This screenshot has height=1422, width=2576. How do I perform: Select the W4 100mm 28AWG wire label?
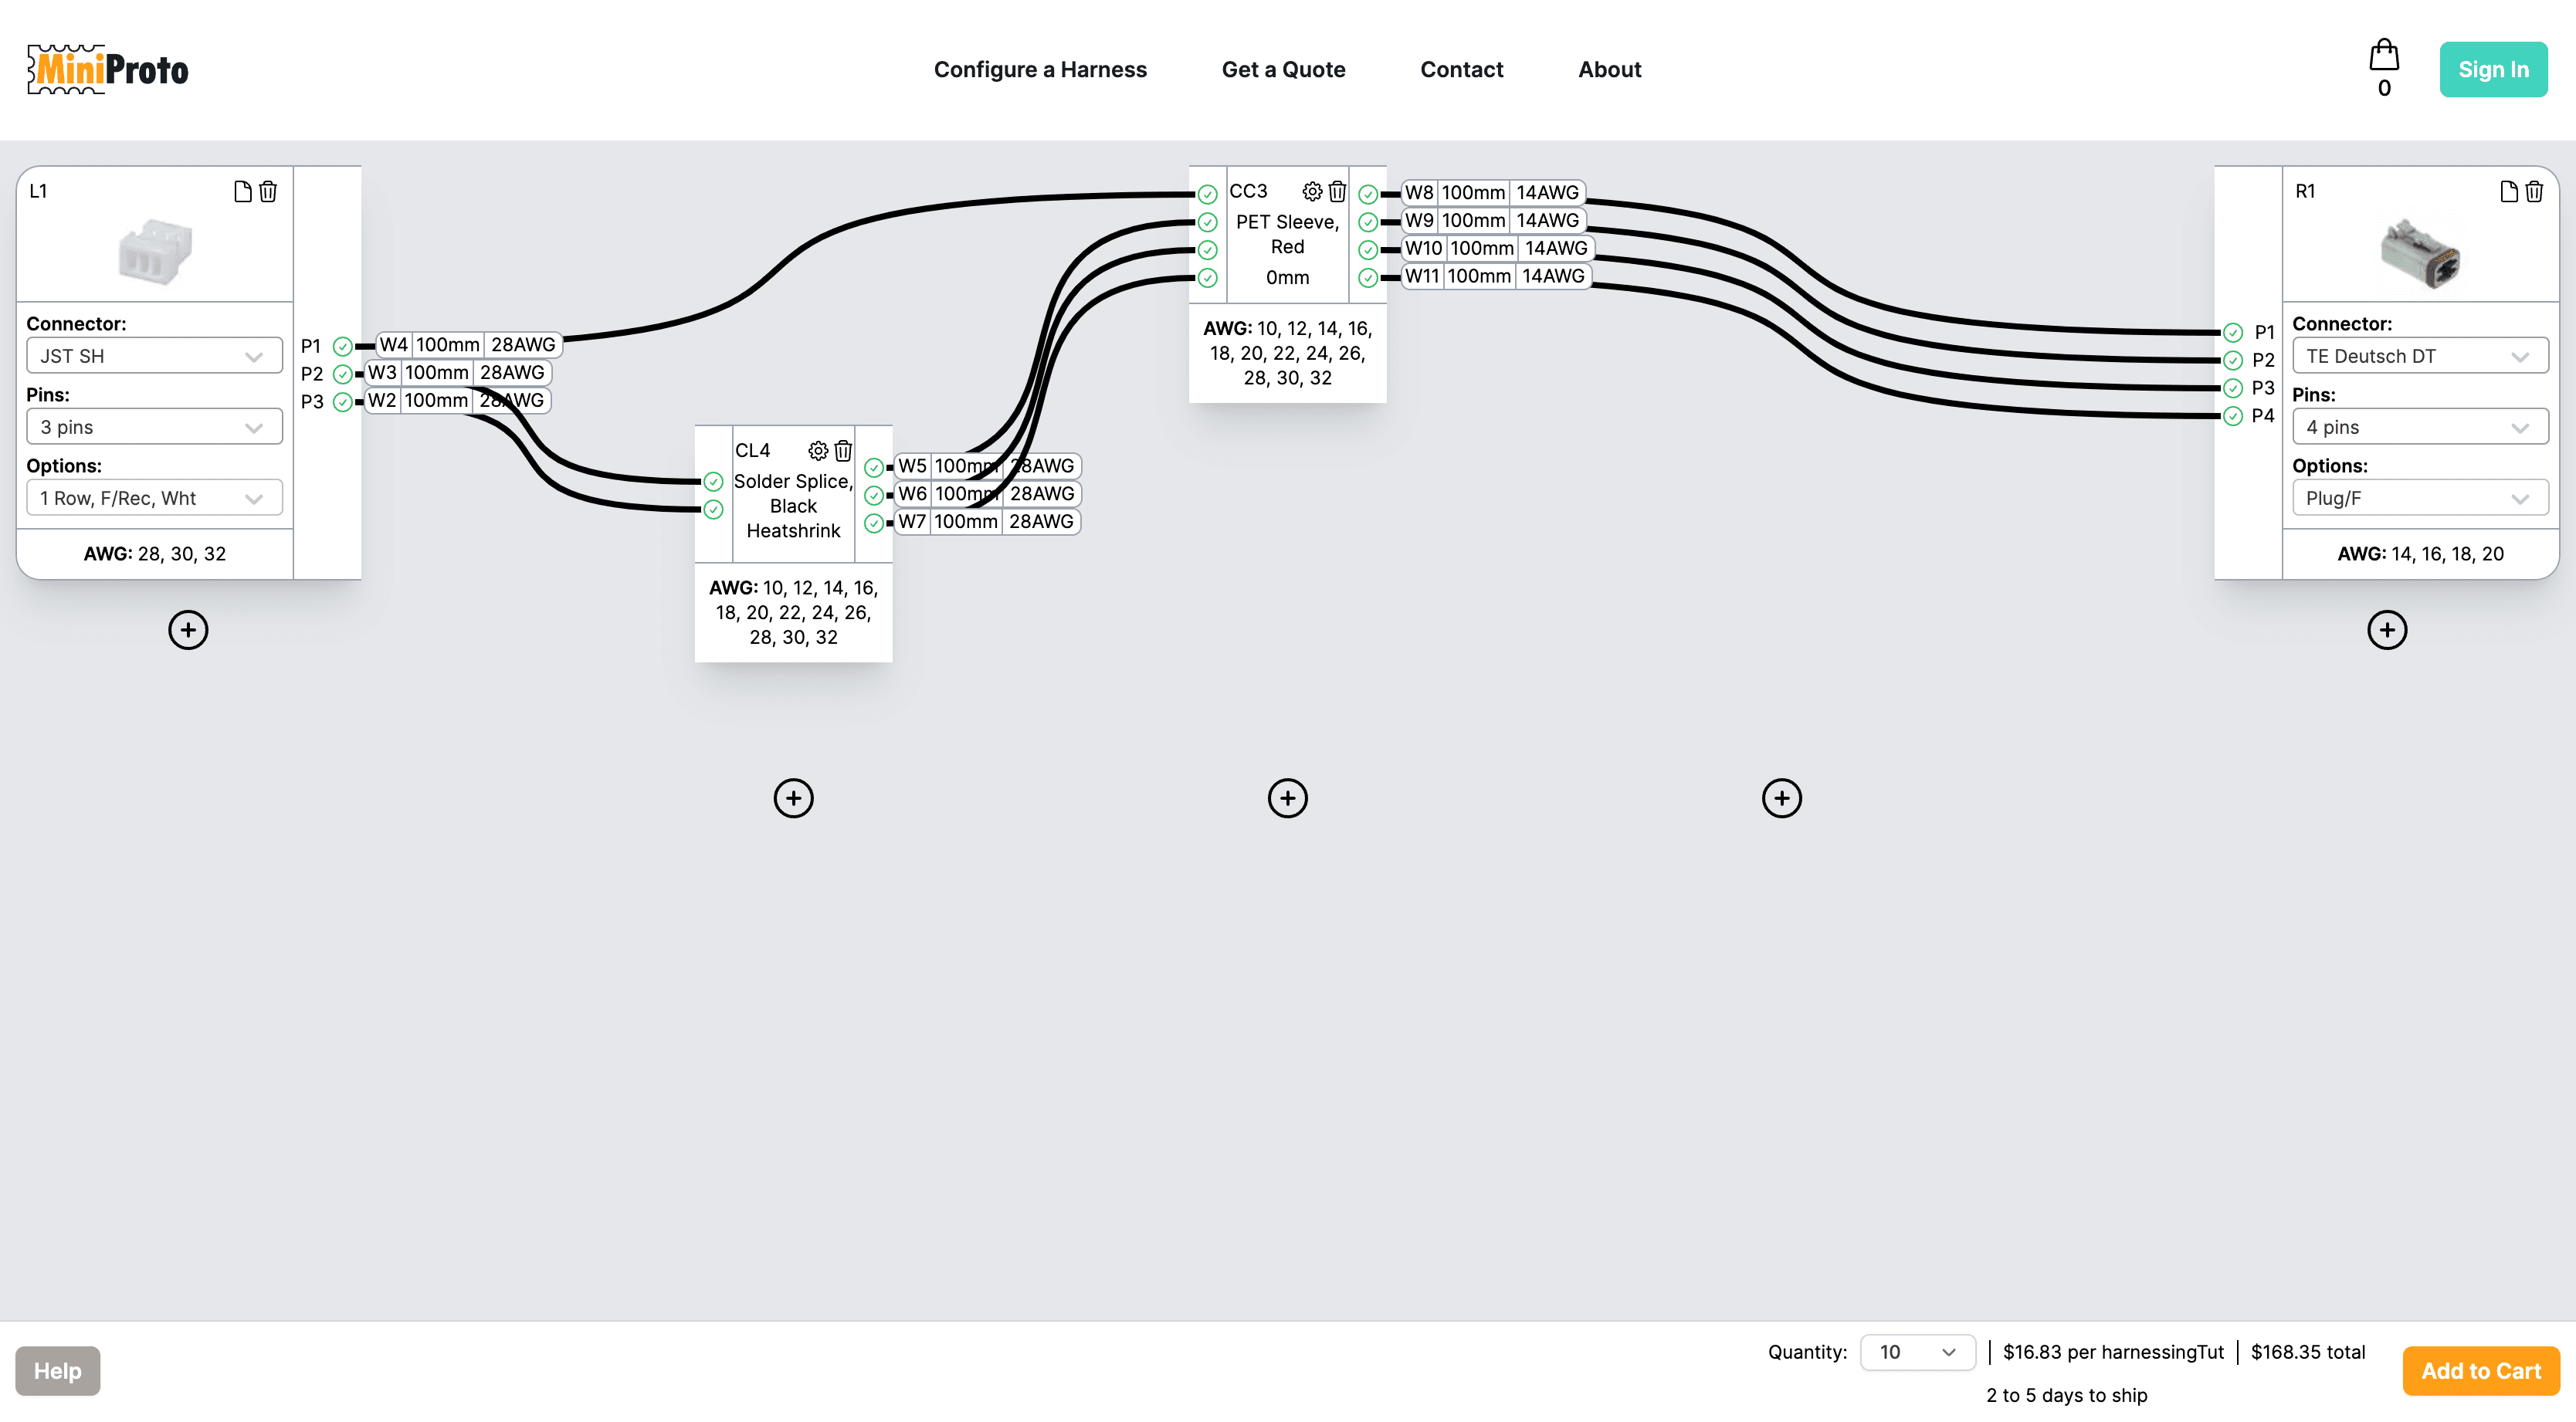(x=468, y=345)
